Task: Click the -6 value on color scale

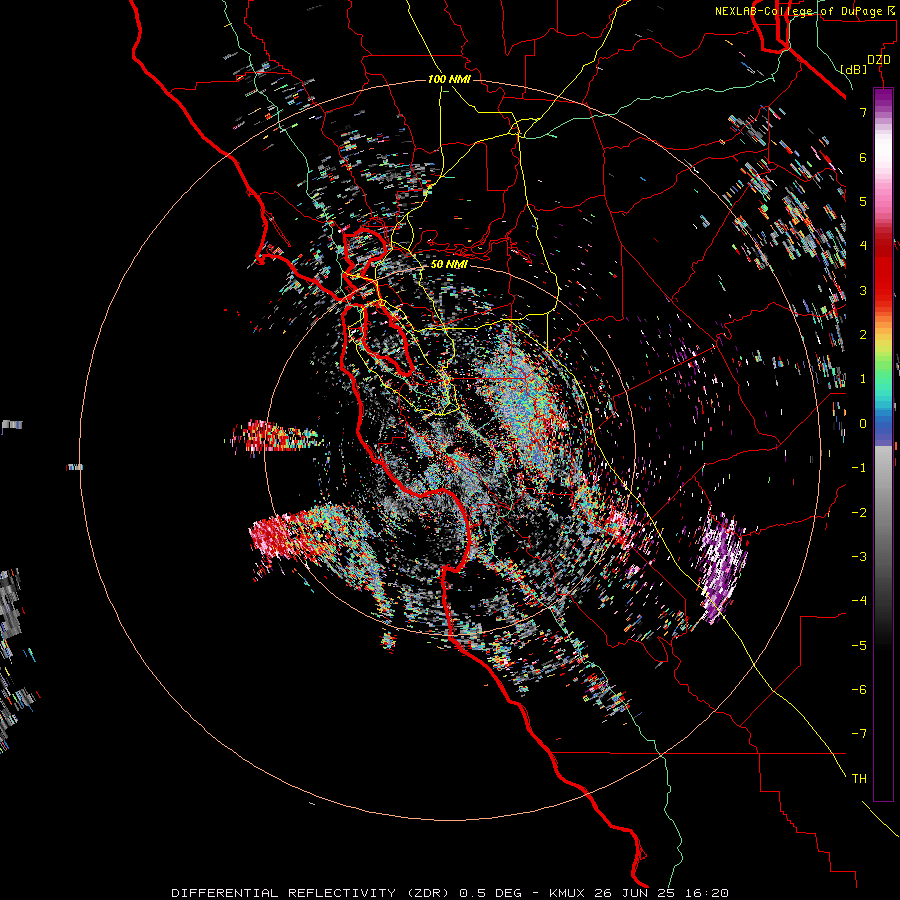Action: [859, 690]
